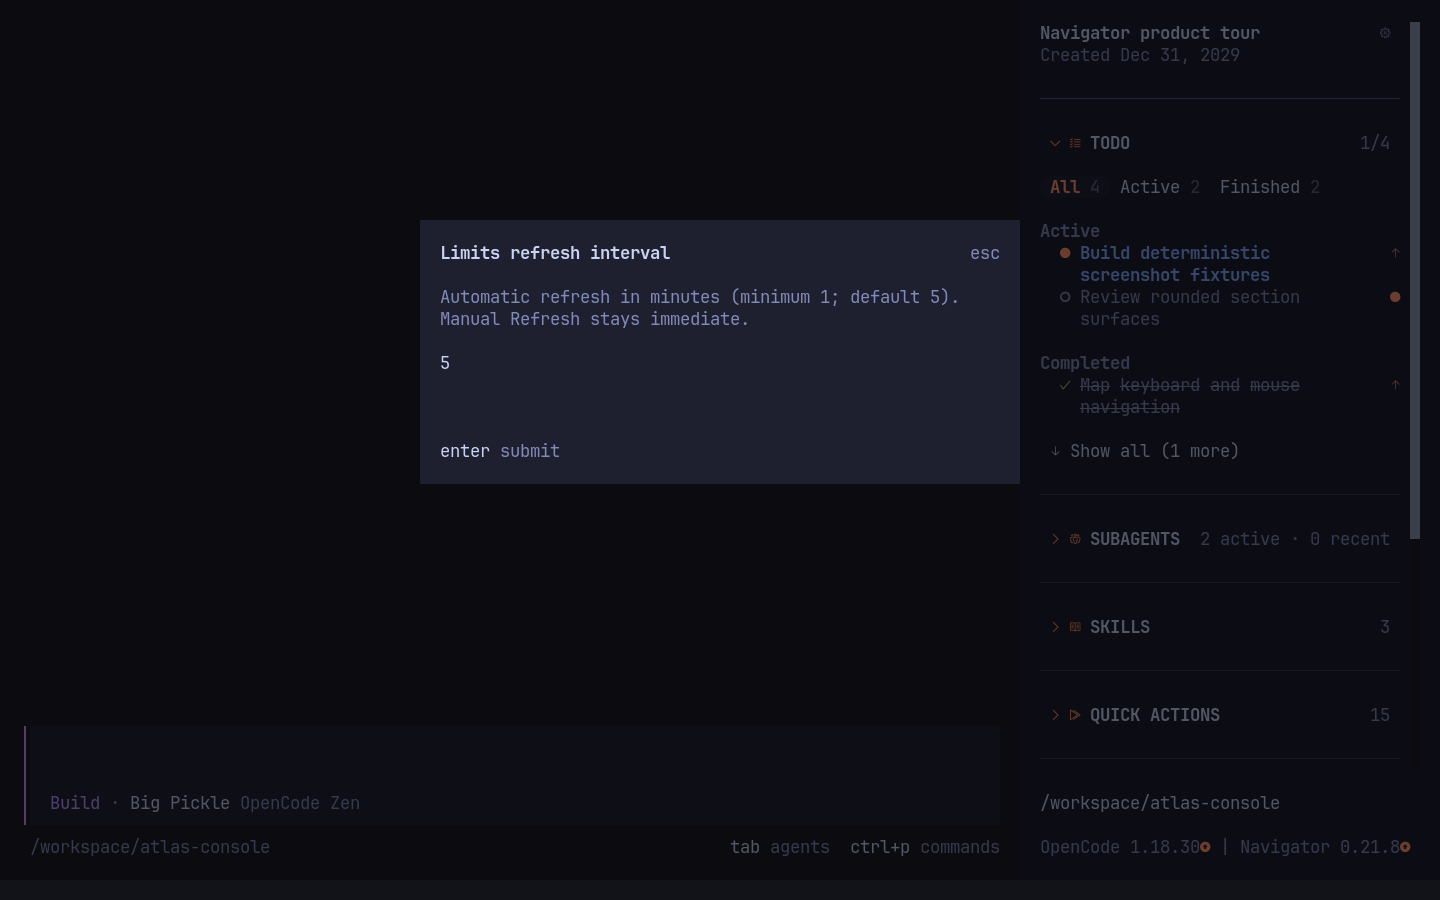Click the footer /workspace/atlas-console path at left
Screen dimensions: 1440x900
tap(150, 847)
